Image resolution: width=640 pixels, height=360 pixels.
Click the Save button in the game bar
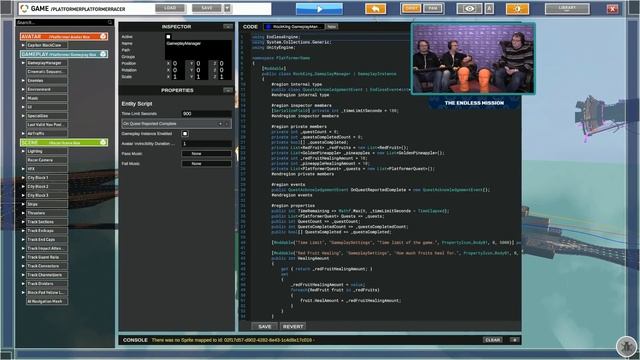207,8
